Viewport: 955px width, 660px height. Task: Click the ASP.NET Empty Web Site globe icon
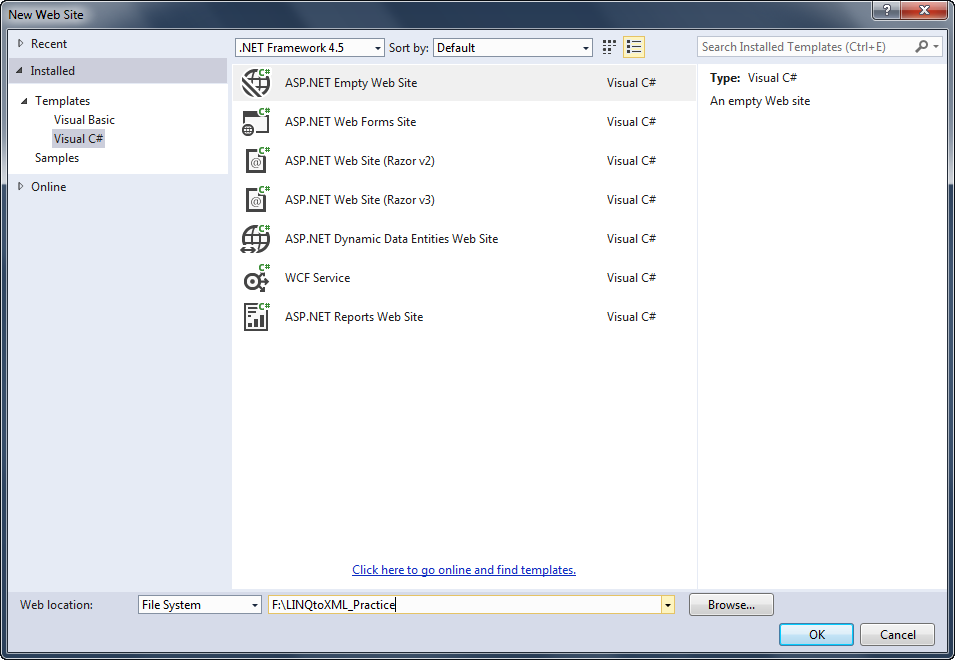coord(256,83)
